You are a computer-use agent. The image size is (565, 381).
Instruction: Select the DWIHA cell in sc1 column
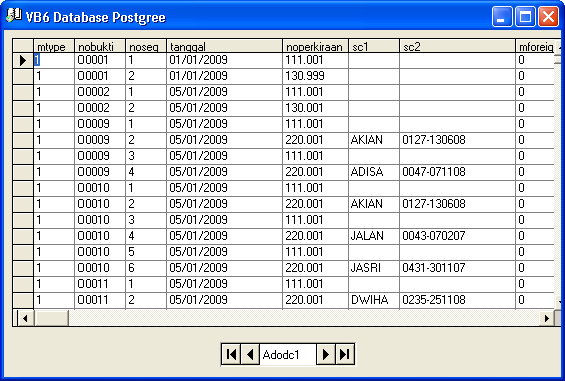374,300
